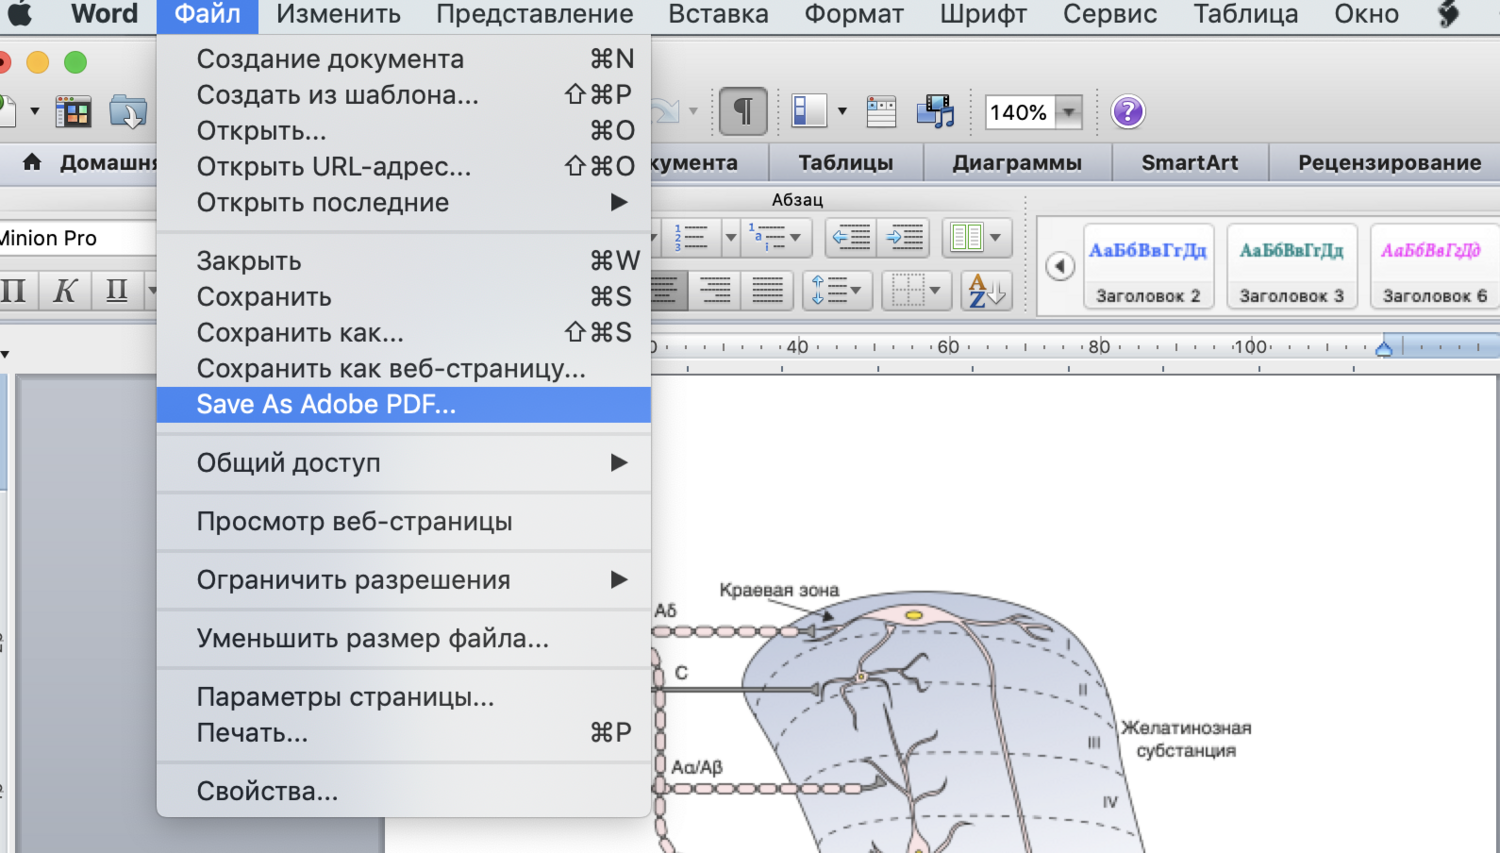Open the Media Browser icon
This screenshot has width=1500, height=853.
936,111
